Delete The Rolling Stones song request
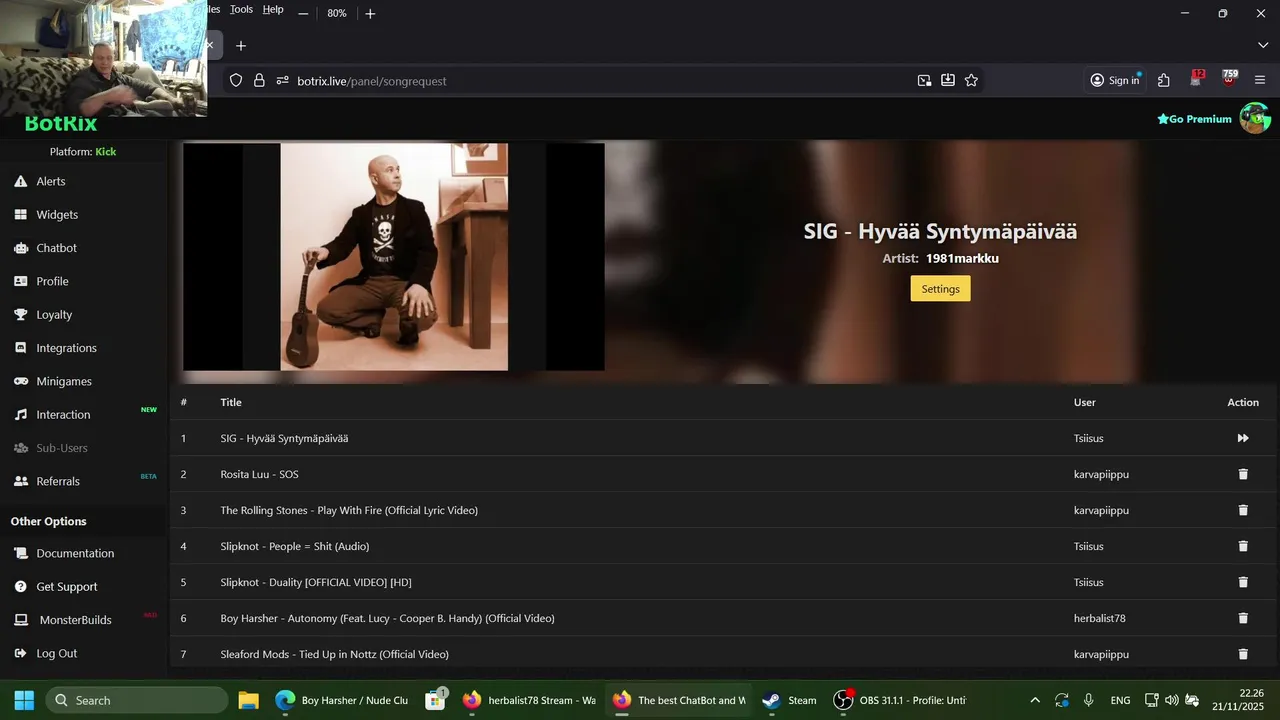 (x=1243, y=510)
